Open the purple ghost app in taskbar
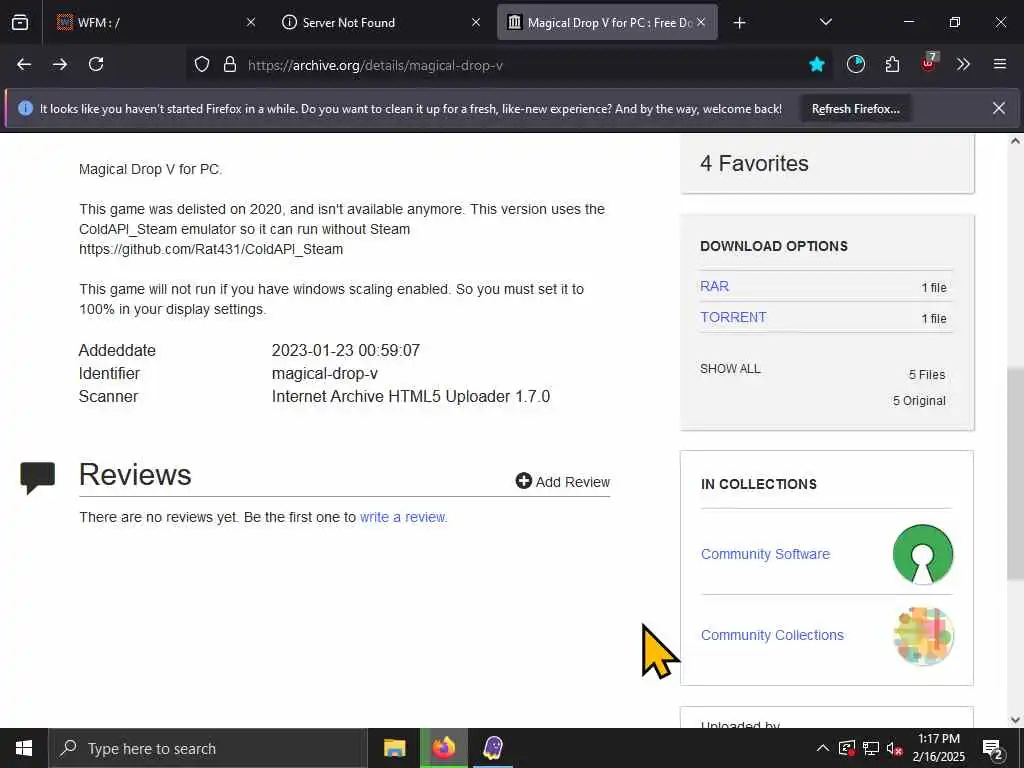The image size is (1024, 768). [493, 748]
